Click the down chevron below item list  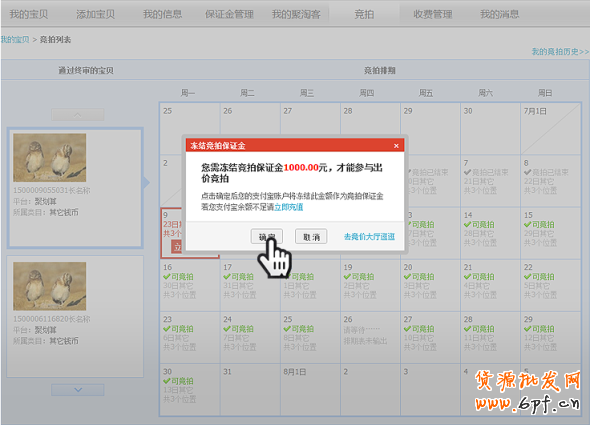click(78, 390)
